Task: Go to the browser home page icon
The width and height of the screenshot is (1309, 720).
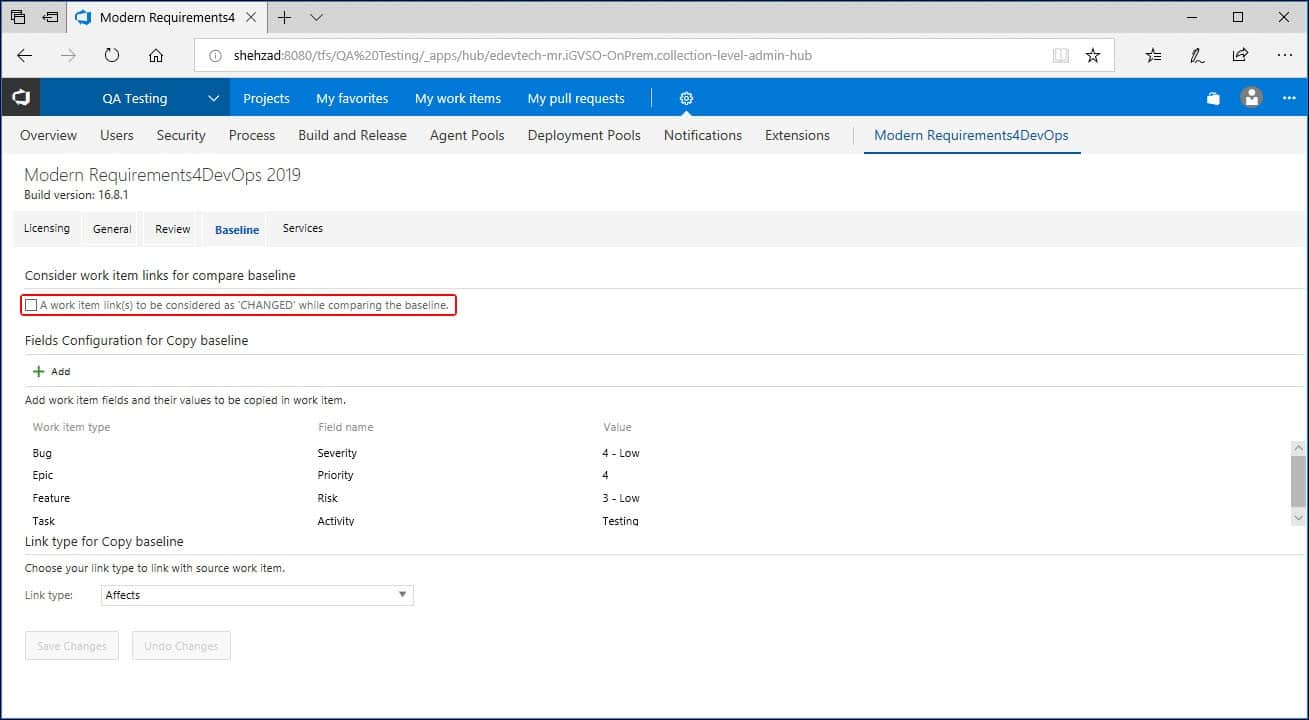Action: coord(156,56)
